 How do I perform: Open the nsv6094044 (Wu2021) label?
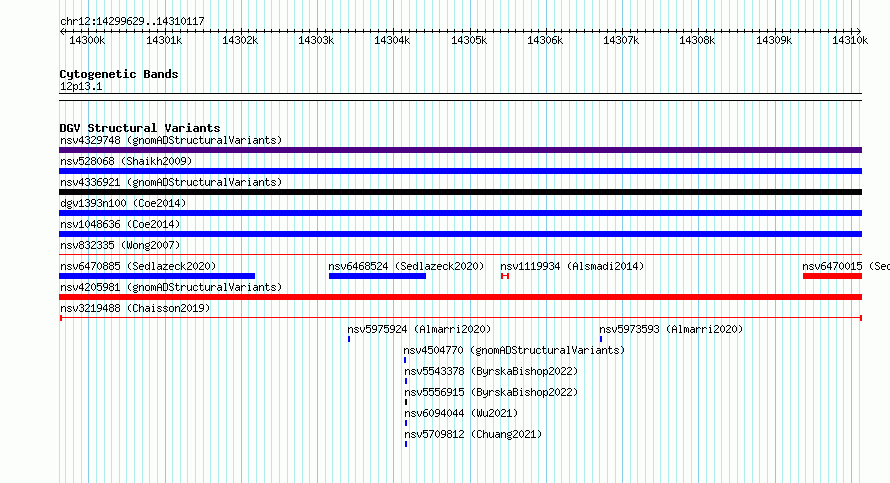pos(461,413)
